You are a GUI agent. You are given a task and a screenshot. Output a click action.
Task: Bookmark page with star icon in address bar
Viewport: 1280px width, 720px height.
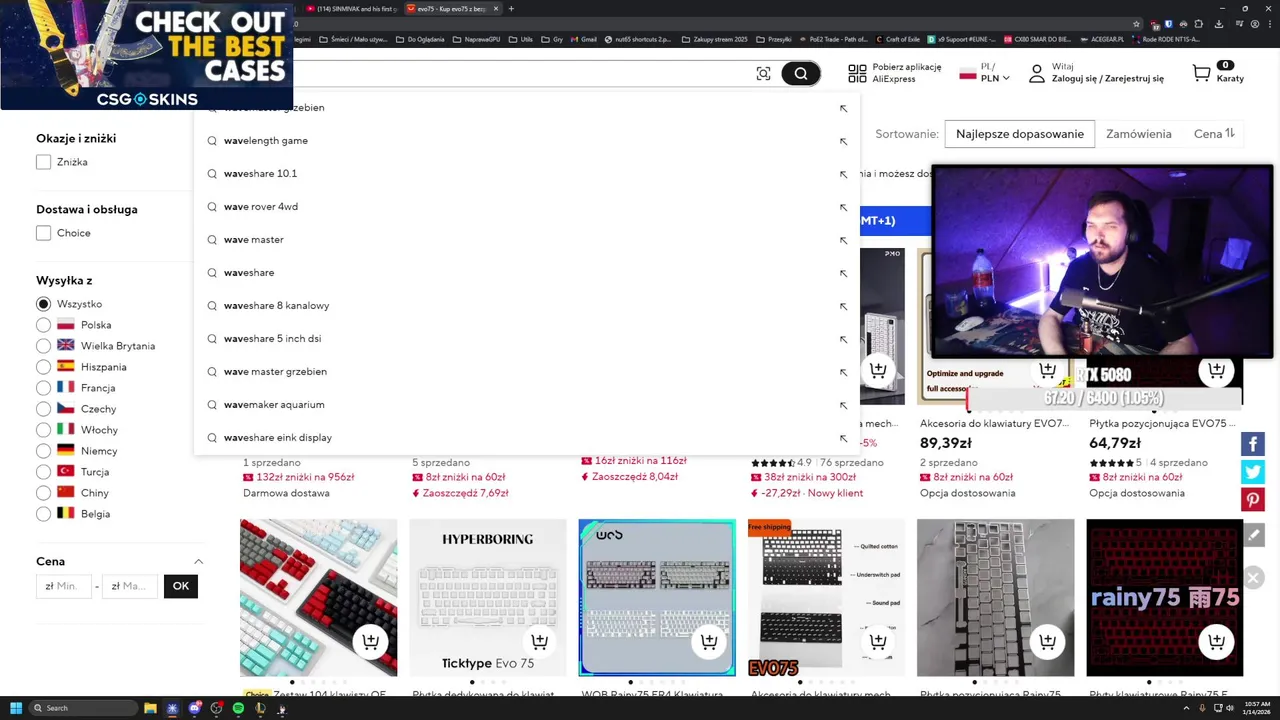coord(1135,23)
